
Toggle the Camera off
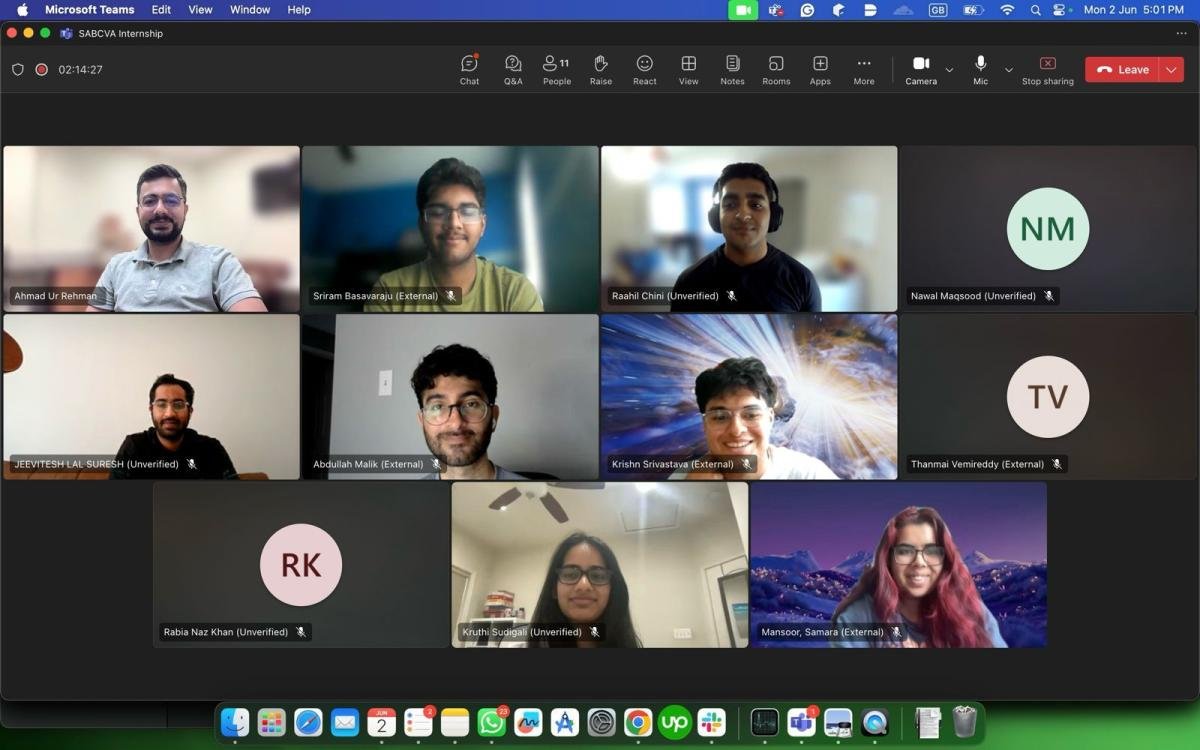921,69
